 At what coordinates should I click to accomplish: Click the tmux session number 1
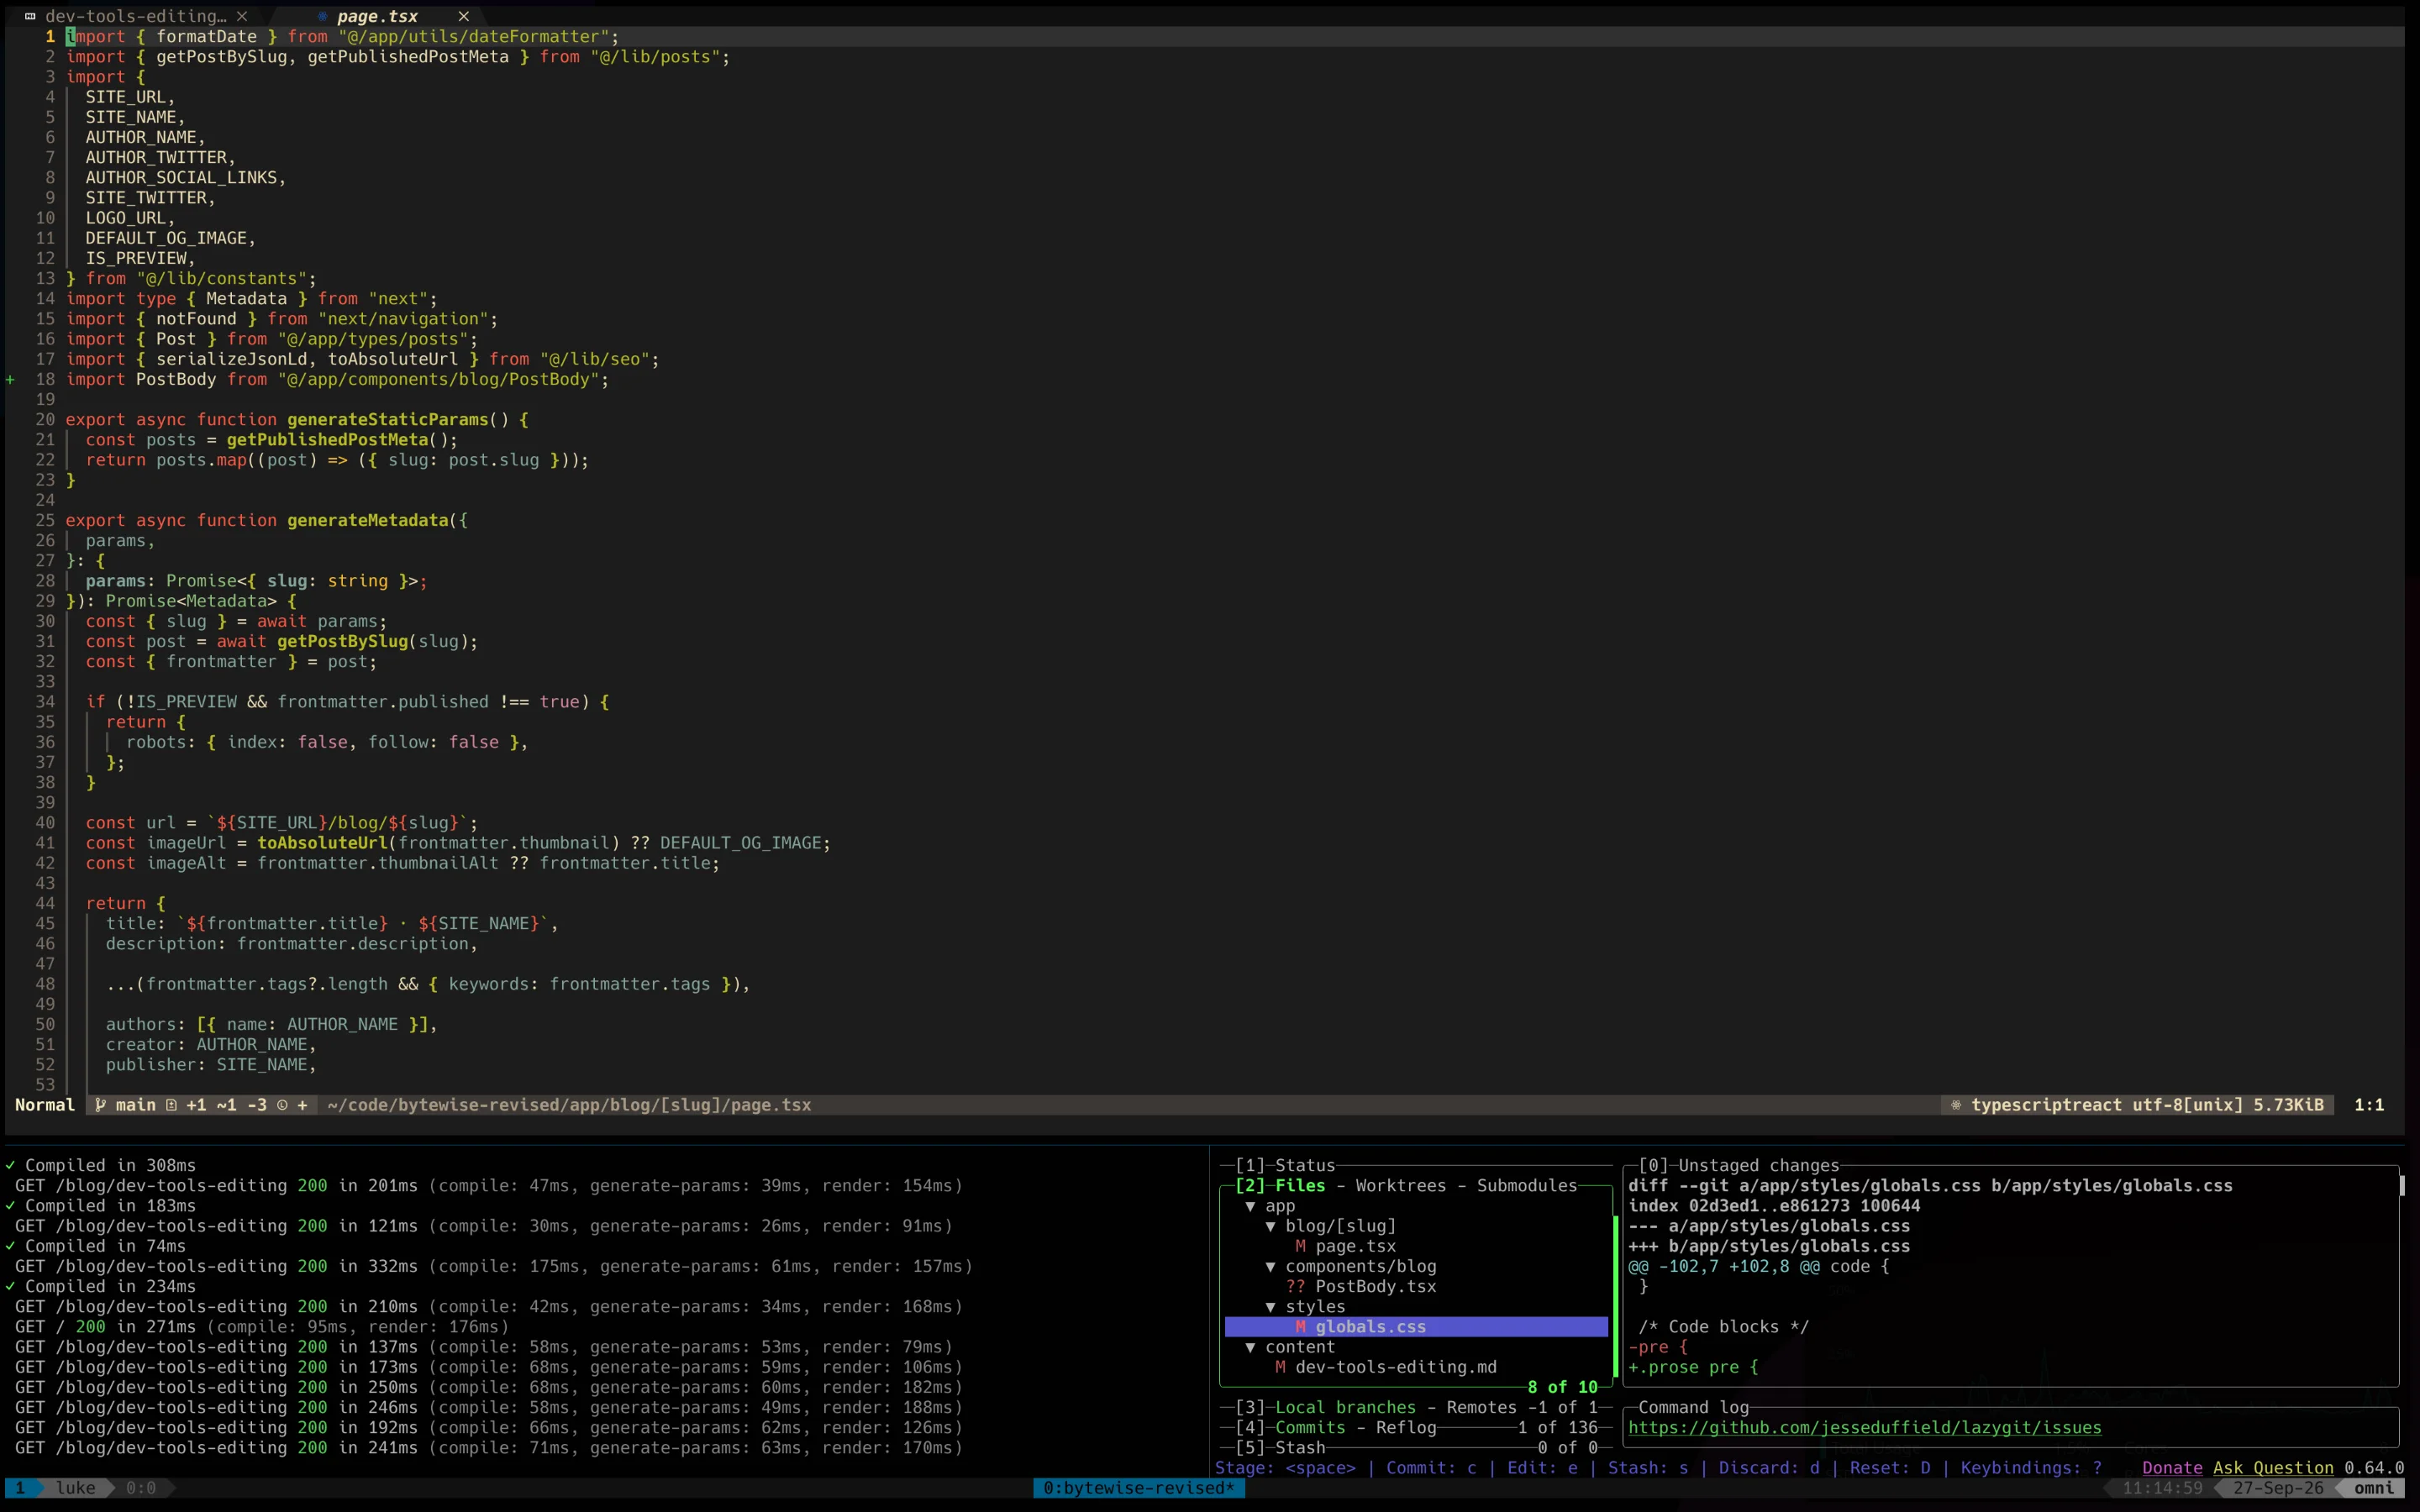[20, 1488]
